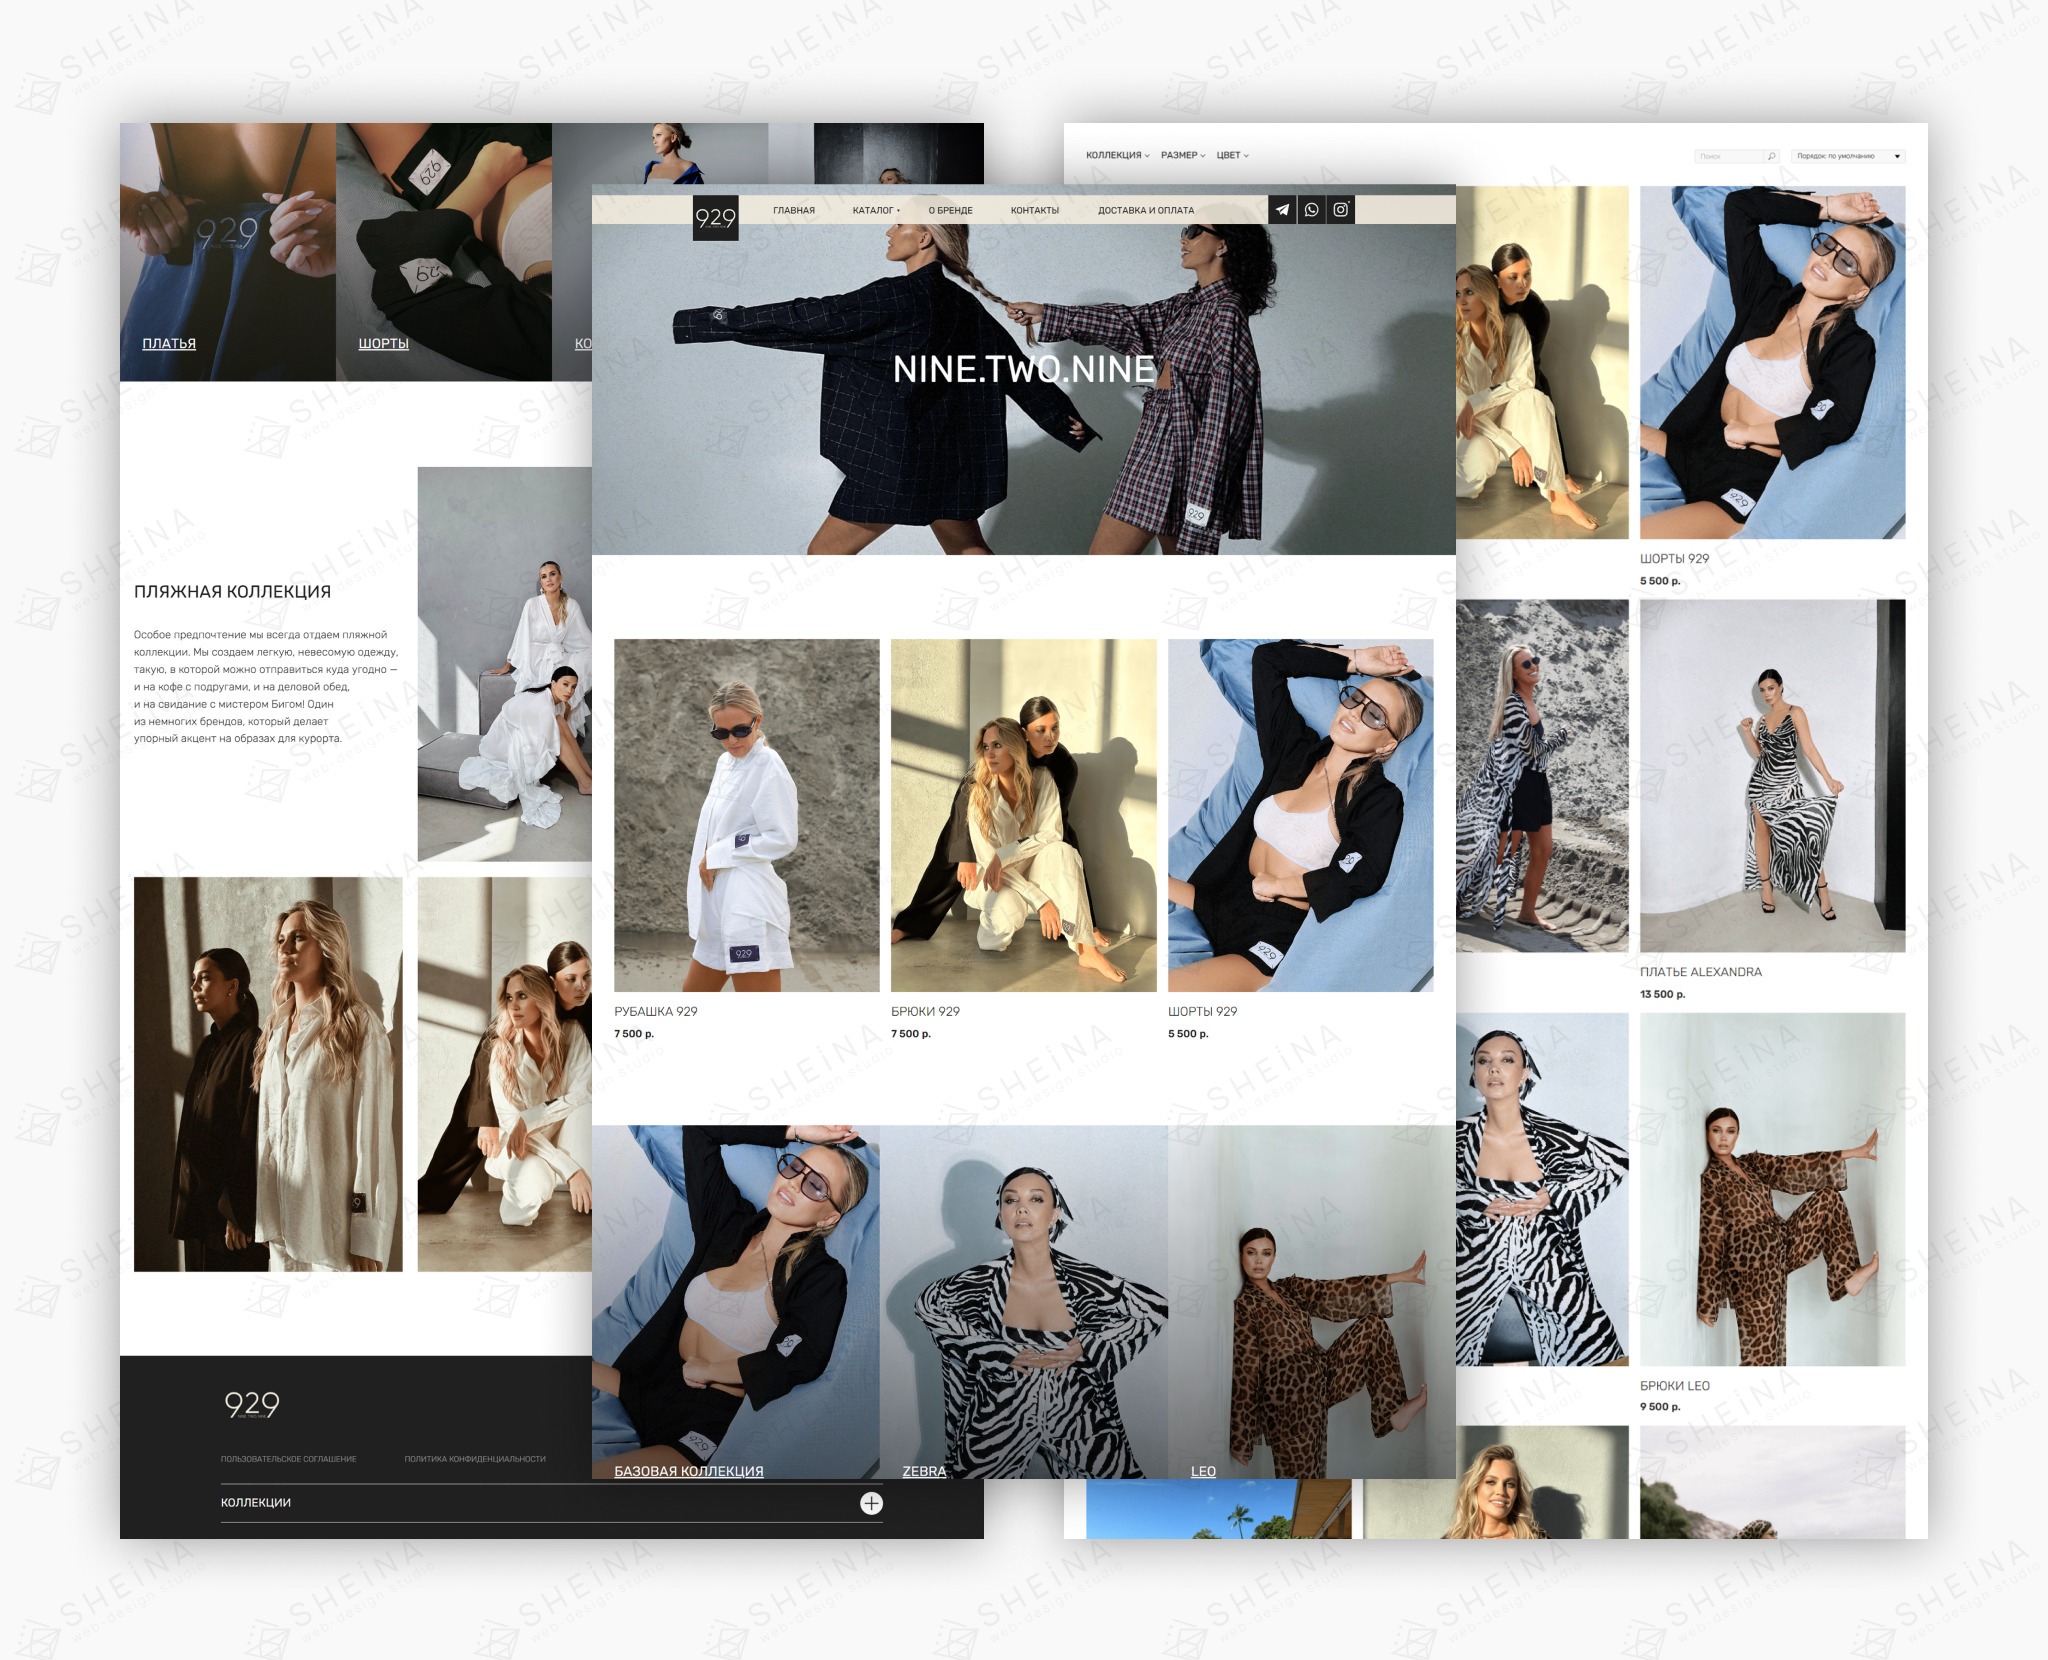Click the 929 logo in header
Viewport: 2048px width, 1660px height.
[x=715, y=217]
